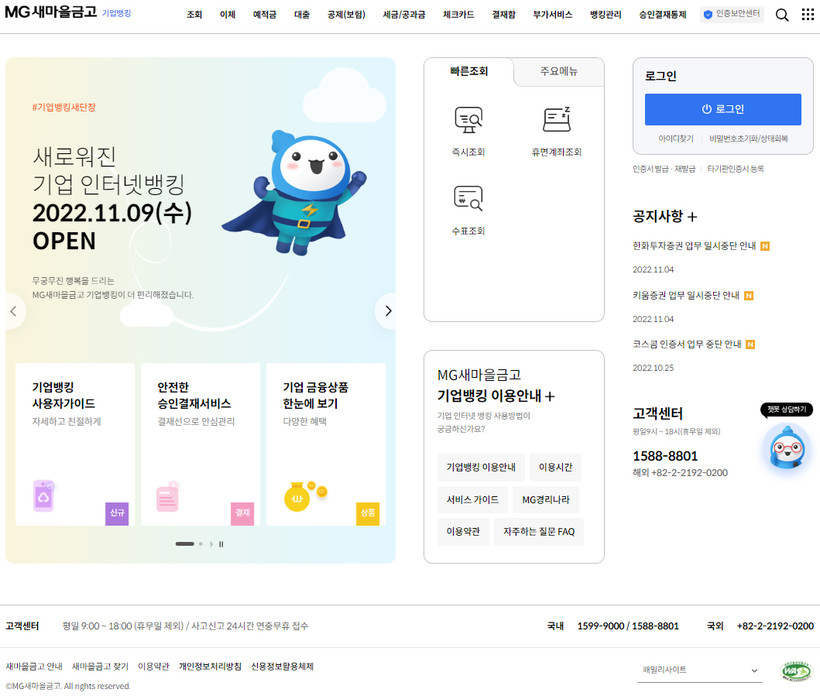The height and width of the screenshot is (696, 820).
Task: Click the 자주하는 질문 FAQ button
Action: pos(538,531)
